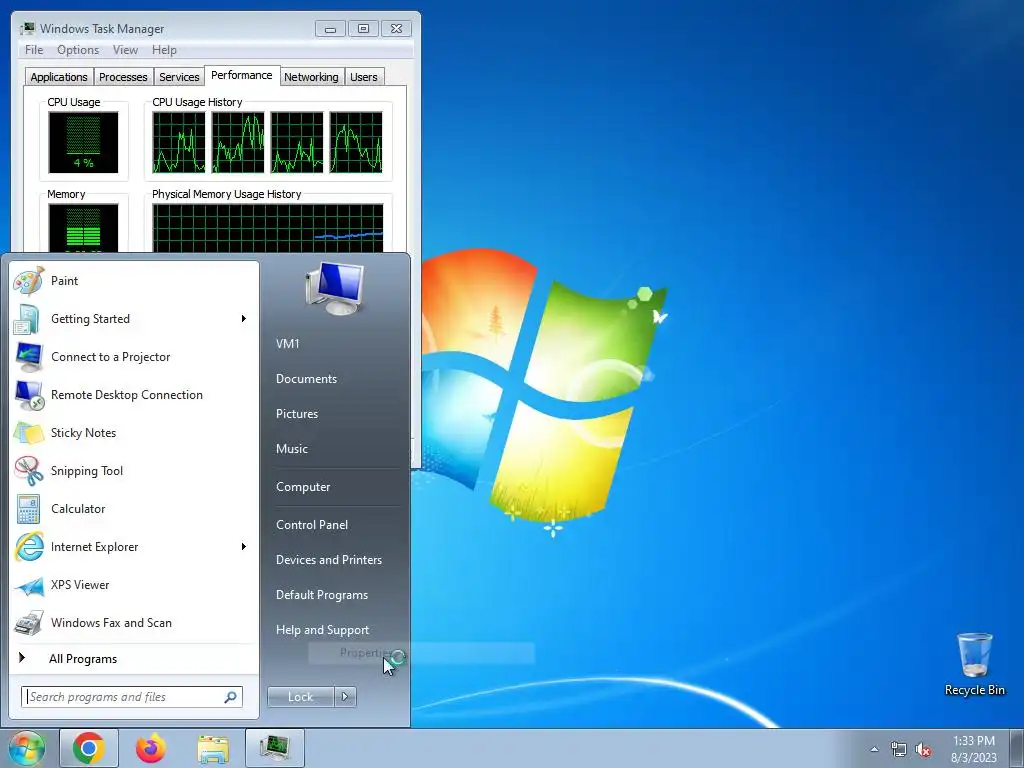Click the last CPU Usage History graph
Image resolution: width=1024 pixels, height=768 pixels.
click(x=356, y=142)
